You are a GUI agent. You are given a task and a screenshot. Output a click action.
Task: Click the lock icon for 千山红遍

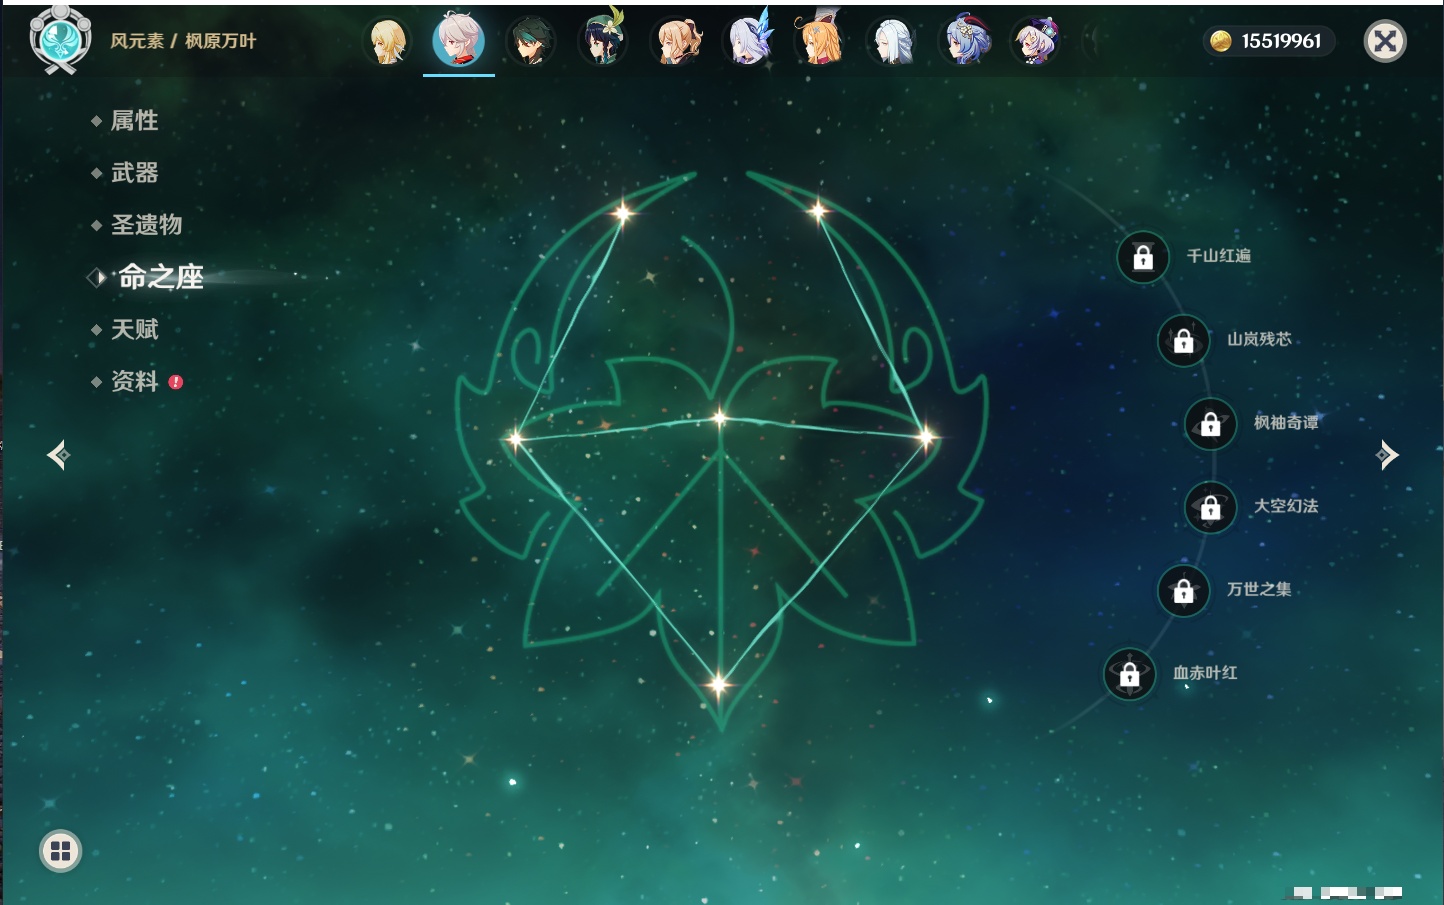point(1143,258)
